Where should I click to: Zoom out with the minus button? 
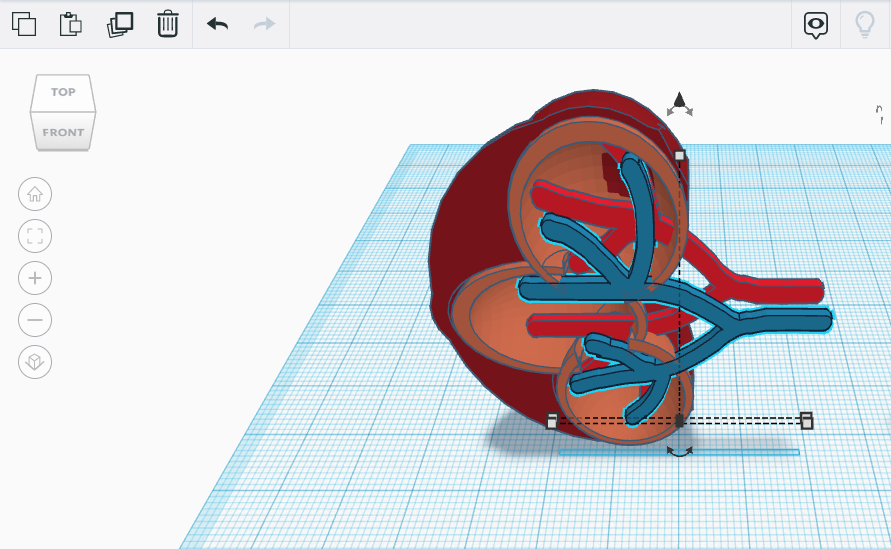(35, 320)
